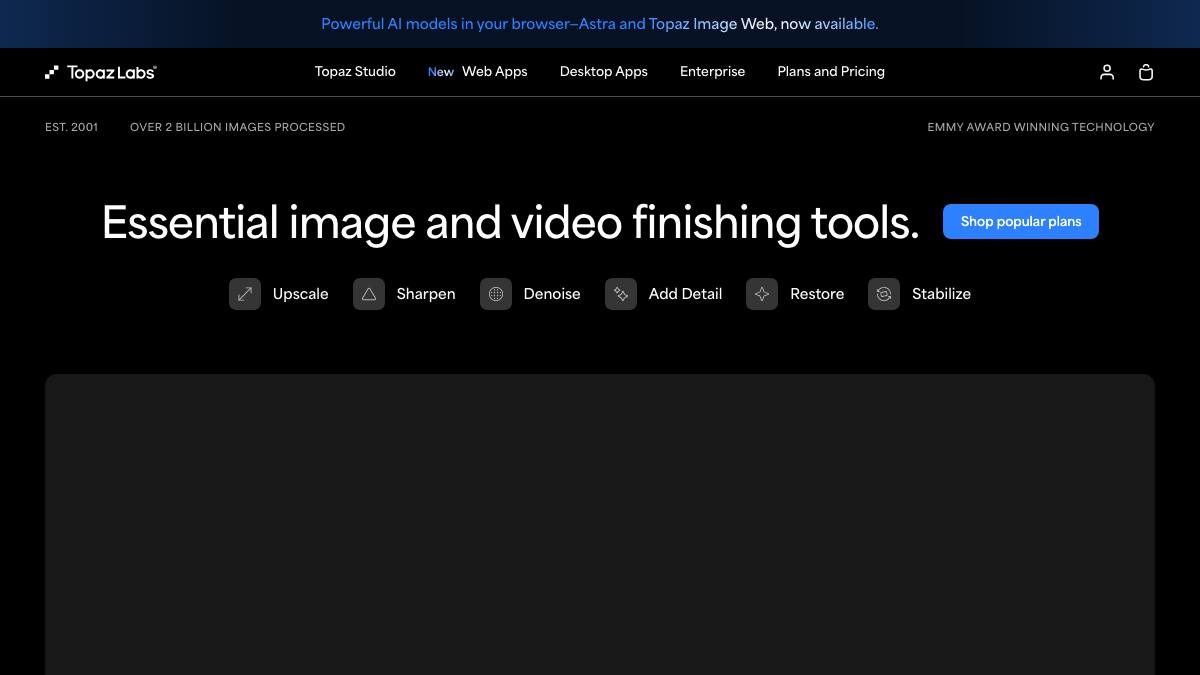Click Over 2 Billion Images Processed text

[237, 127]
